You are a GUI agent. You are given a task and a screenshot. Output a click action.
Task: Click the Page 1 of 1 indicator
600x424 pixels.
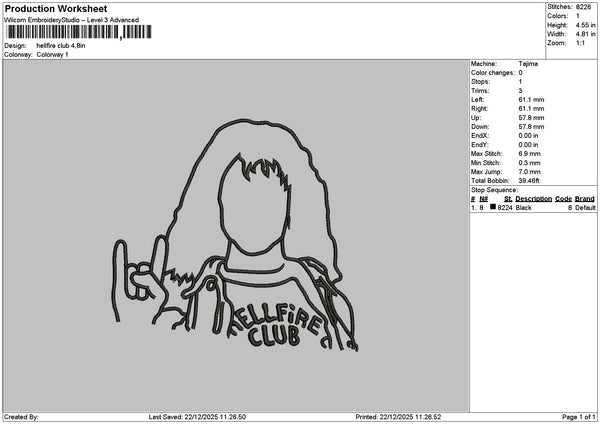point(579,417)
